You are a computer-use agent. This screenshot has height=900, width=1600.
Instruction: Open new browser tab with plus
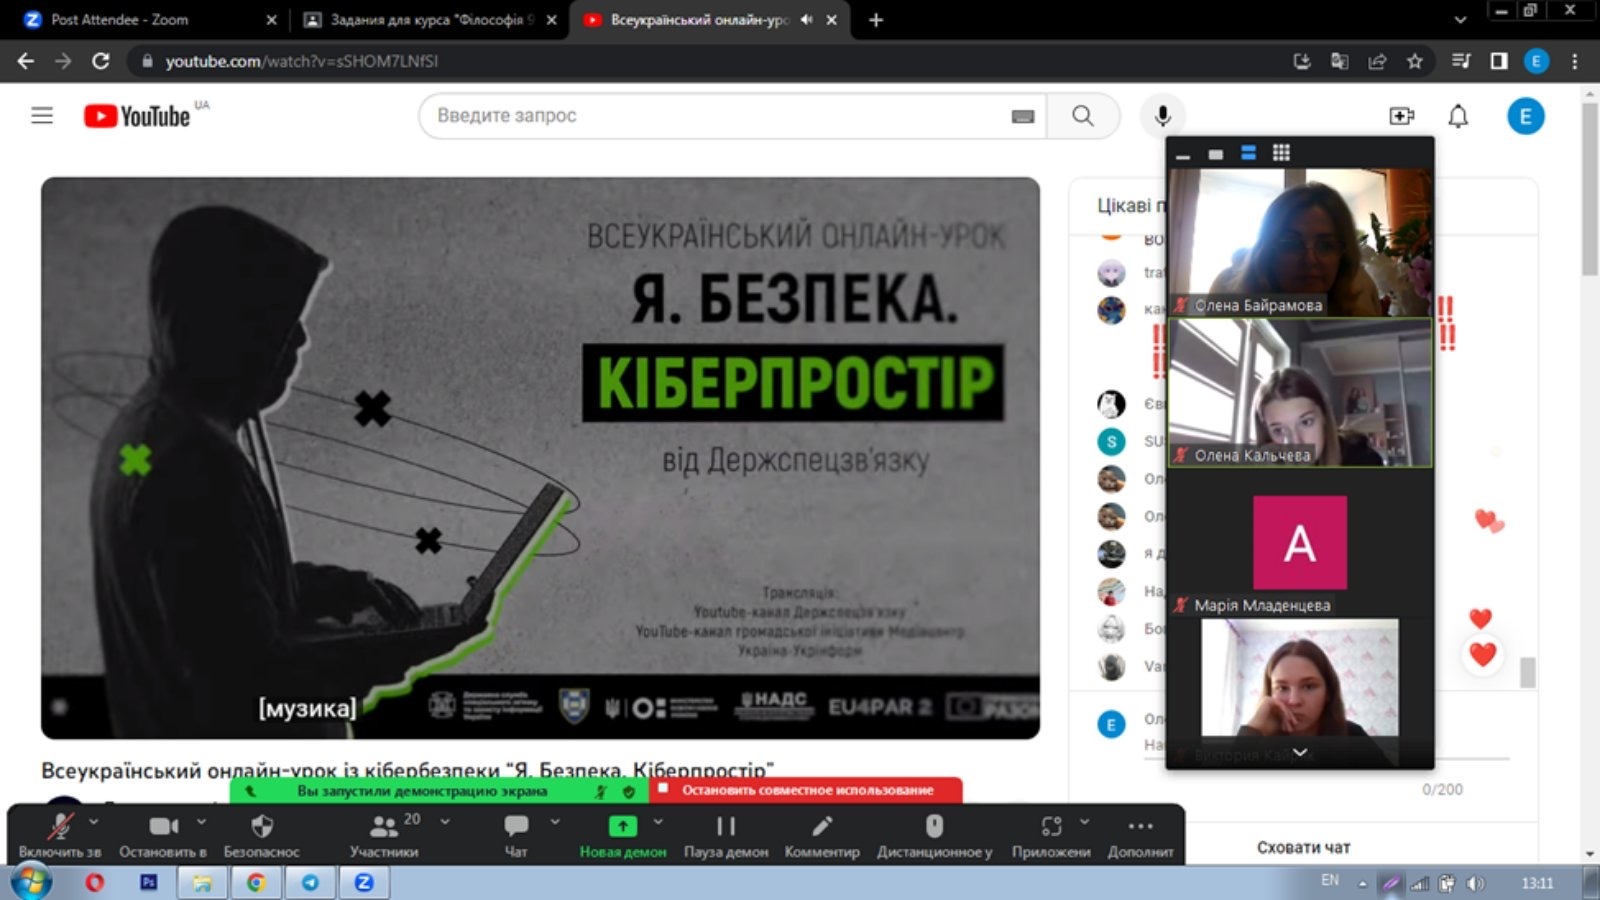(x=876, y=19)
